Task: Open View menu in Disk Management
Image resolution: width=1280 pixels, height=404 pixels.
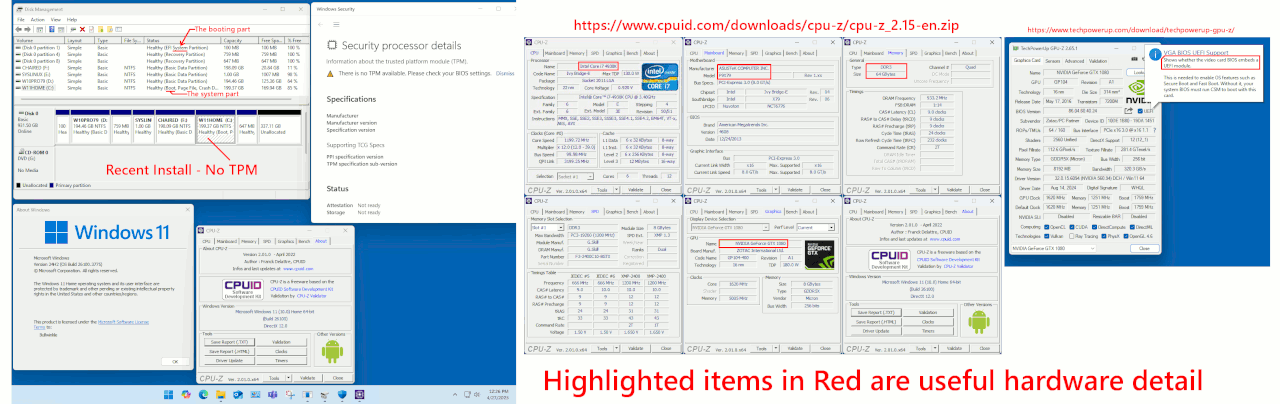Action: (x=56, y=19)
